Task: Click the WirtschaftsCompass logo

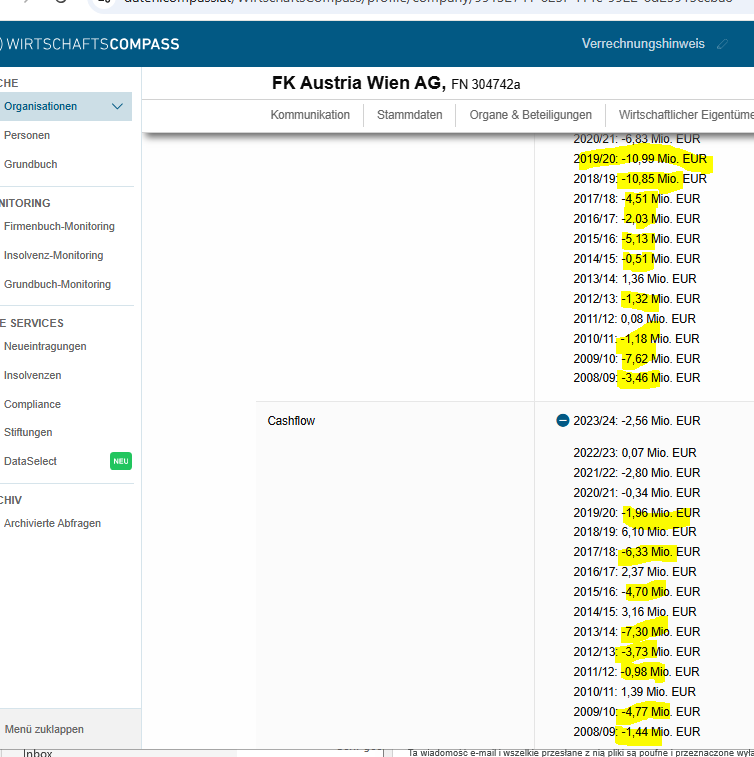Action: point(89,44)
